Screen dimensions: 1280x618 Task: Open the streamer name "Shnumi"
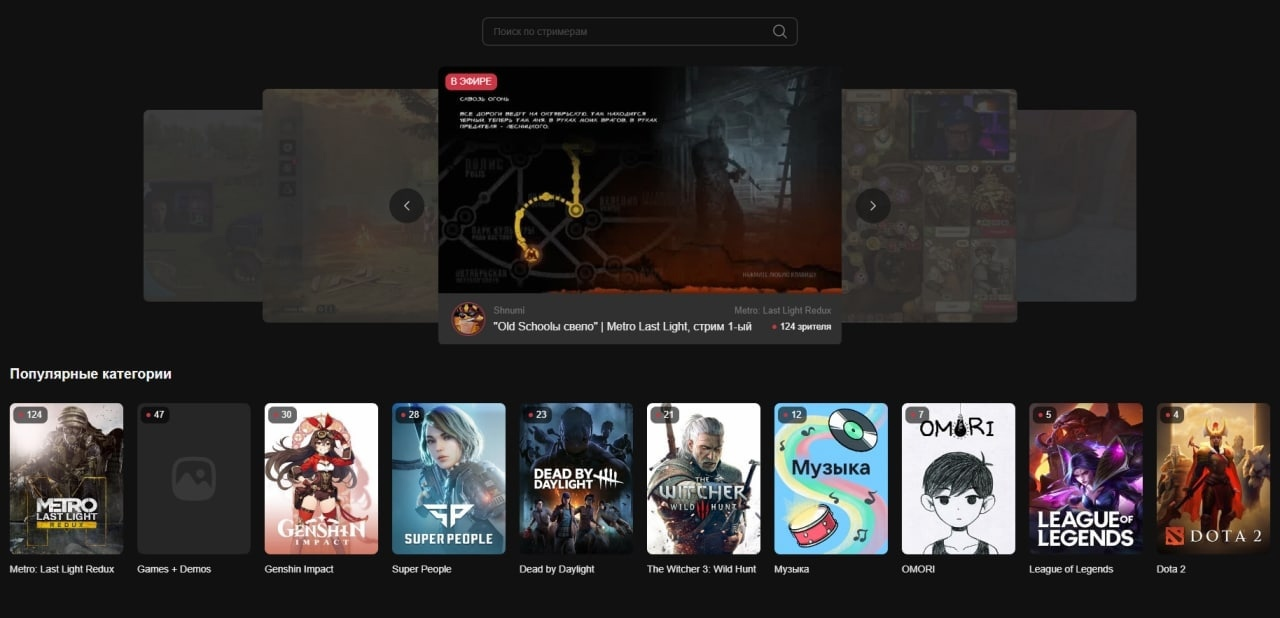[509, 311]
